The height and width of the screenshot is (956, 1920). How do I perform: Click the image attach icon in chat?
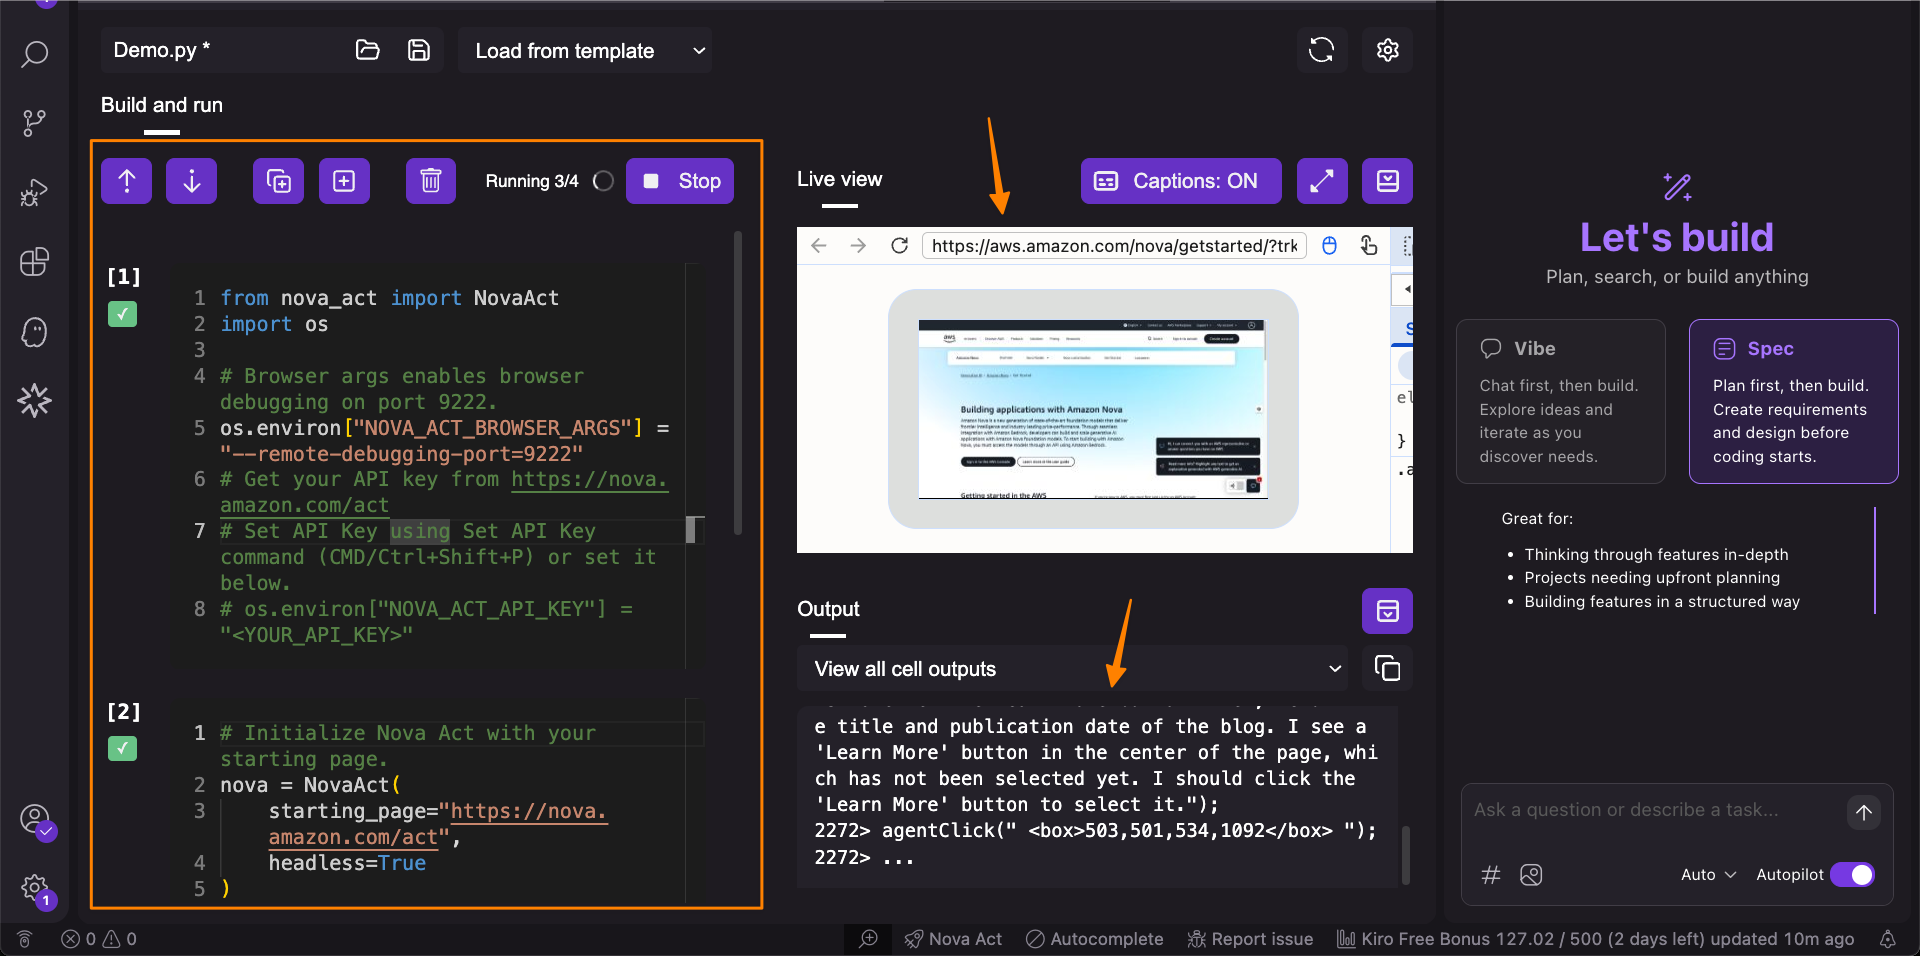coord(1531,875)
